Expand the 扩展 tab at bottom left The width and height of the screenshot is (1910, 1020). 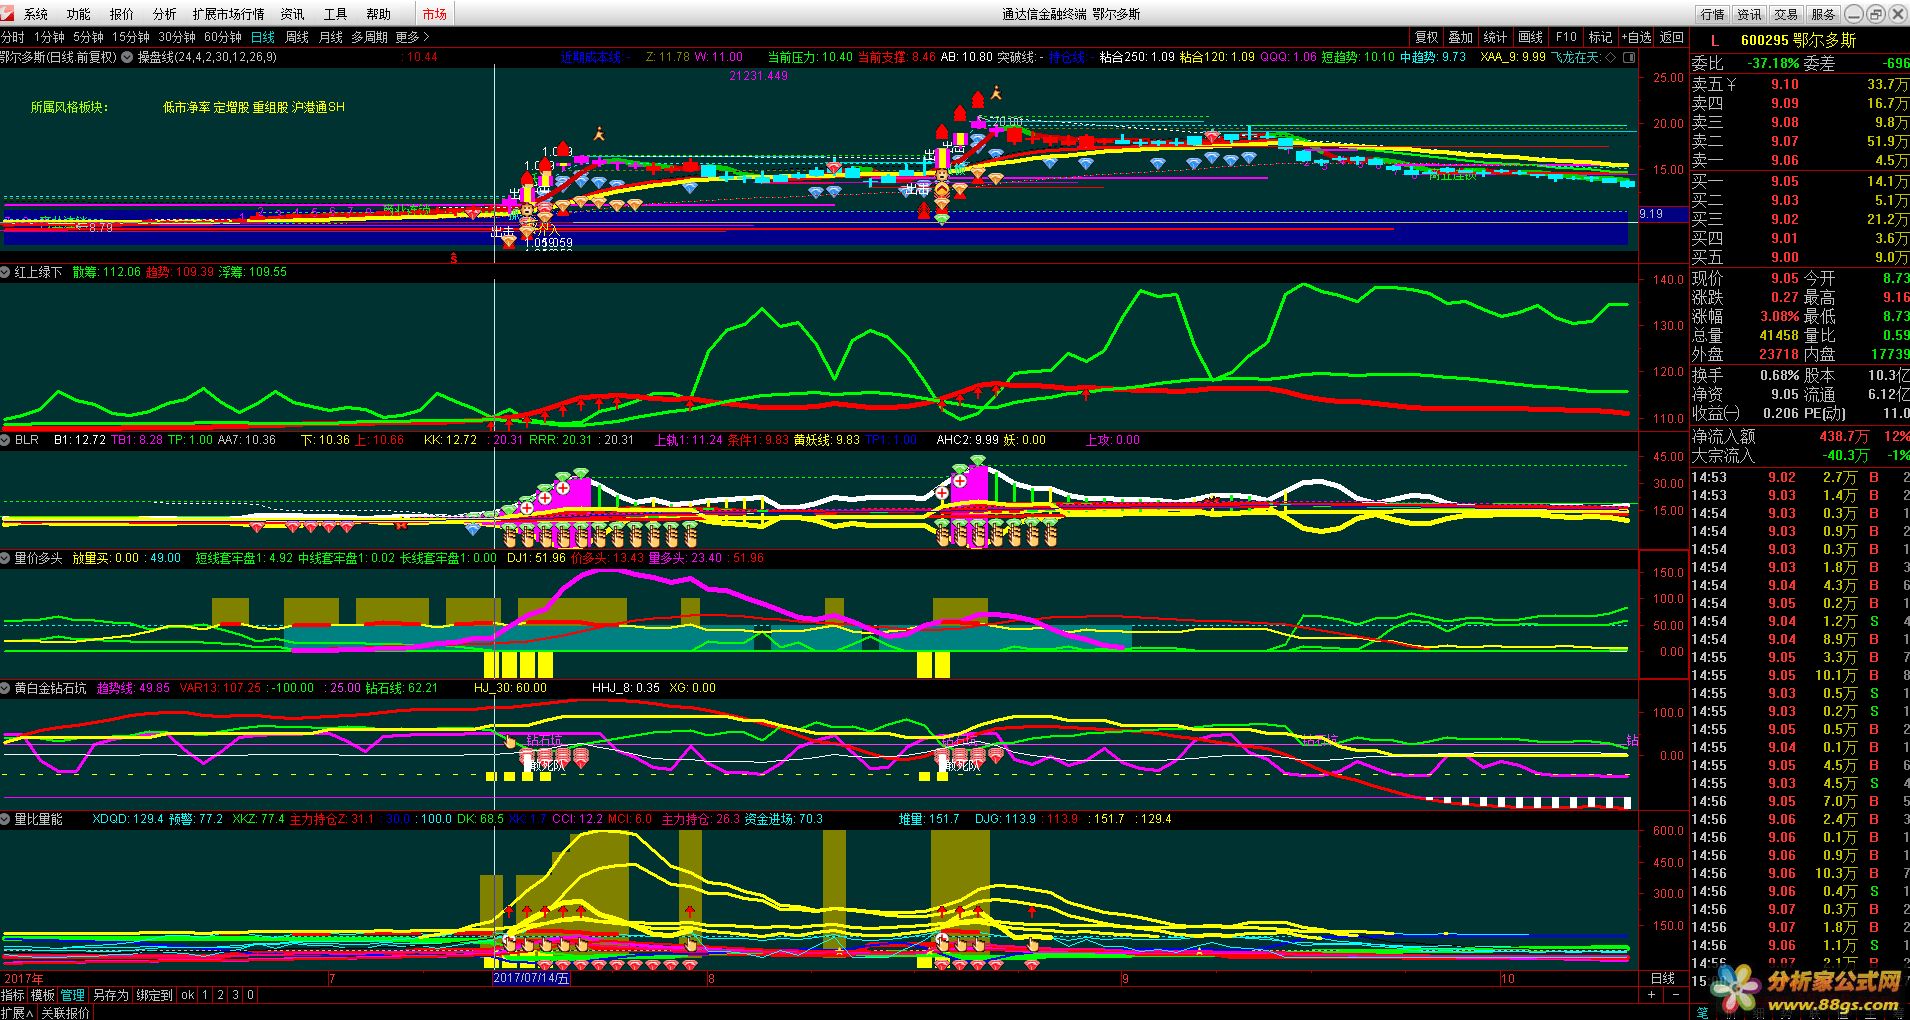[17, 1012]
